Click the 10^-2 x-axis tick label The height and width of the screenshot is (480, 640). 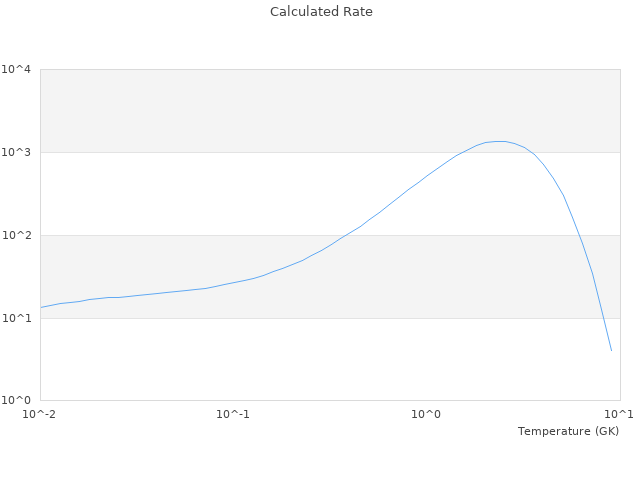(40, 414)
